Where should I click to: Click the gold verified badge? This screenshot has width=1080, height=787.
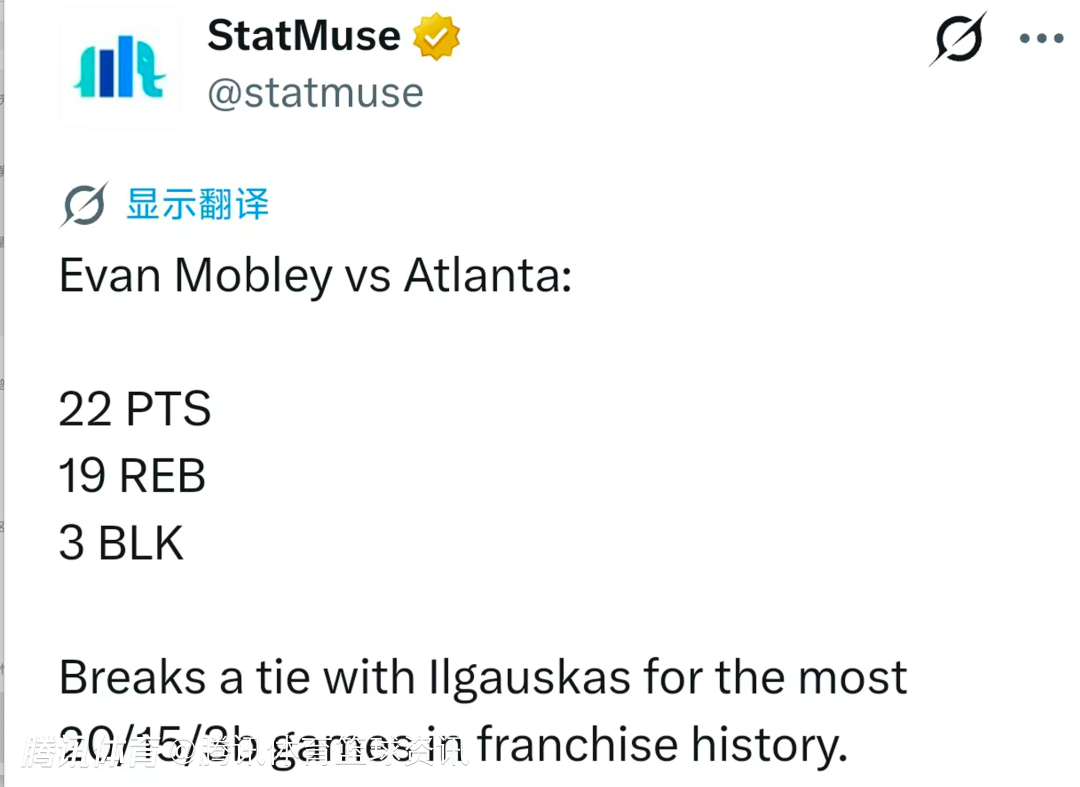(x=437, y=38)
